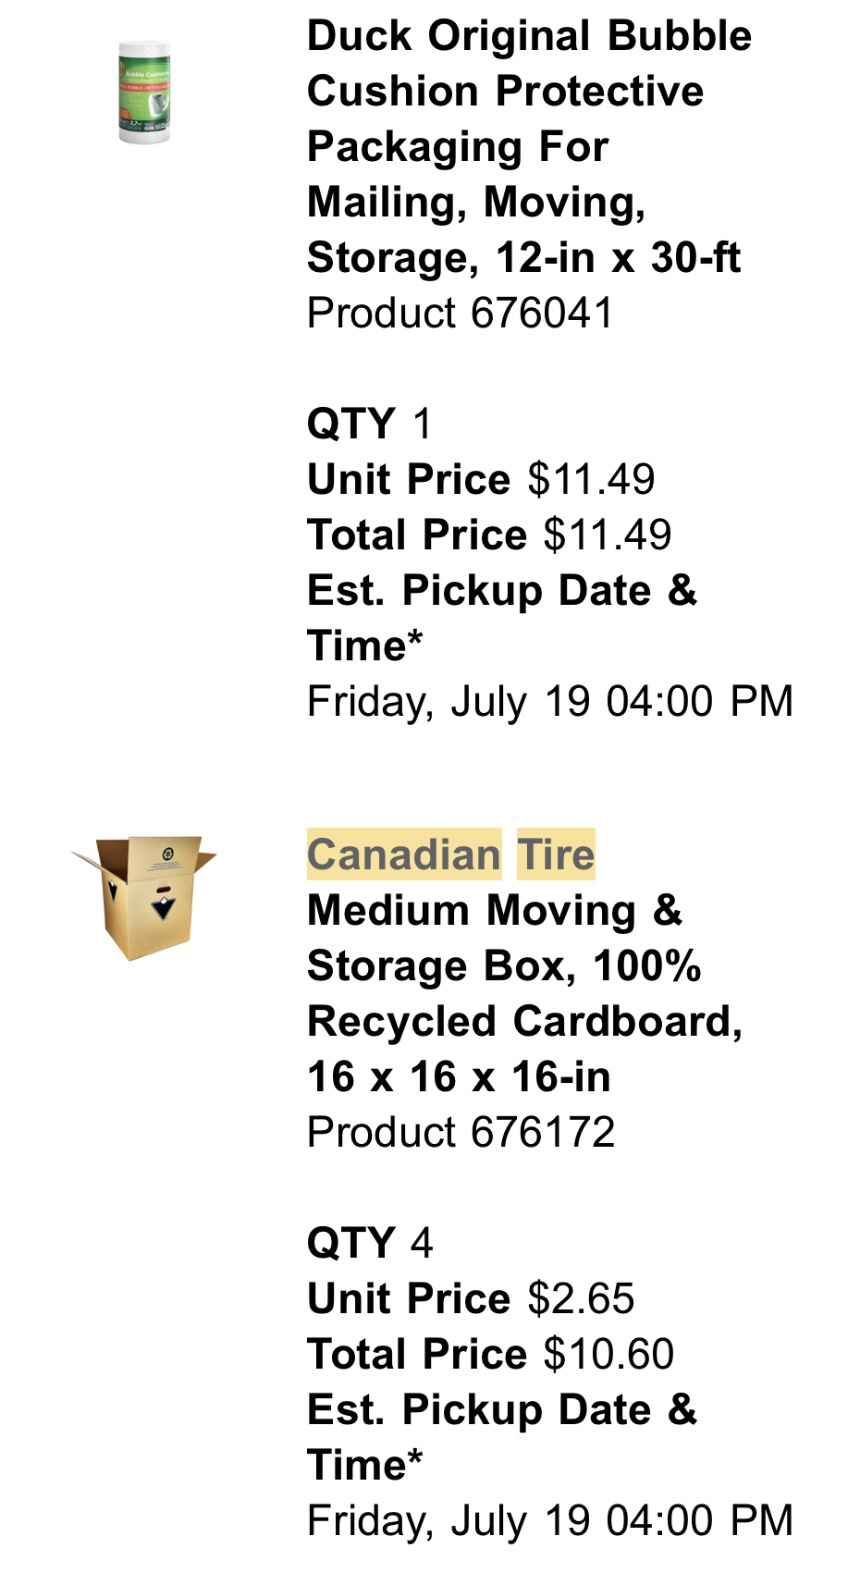Click the Unit Price $11.49 line

click(x=481, y=479)
